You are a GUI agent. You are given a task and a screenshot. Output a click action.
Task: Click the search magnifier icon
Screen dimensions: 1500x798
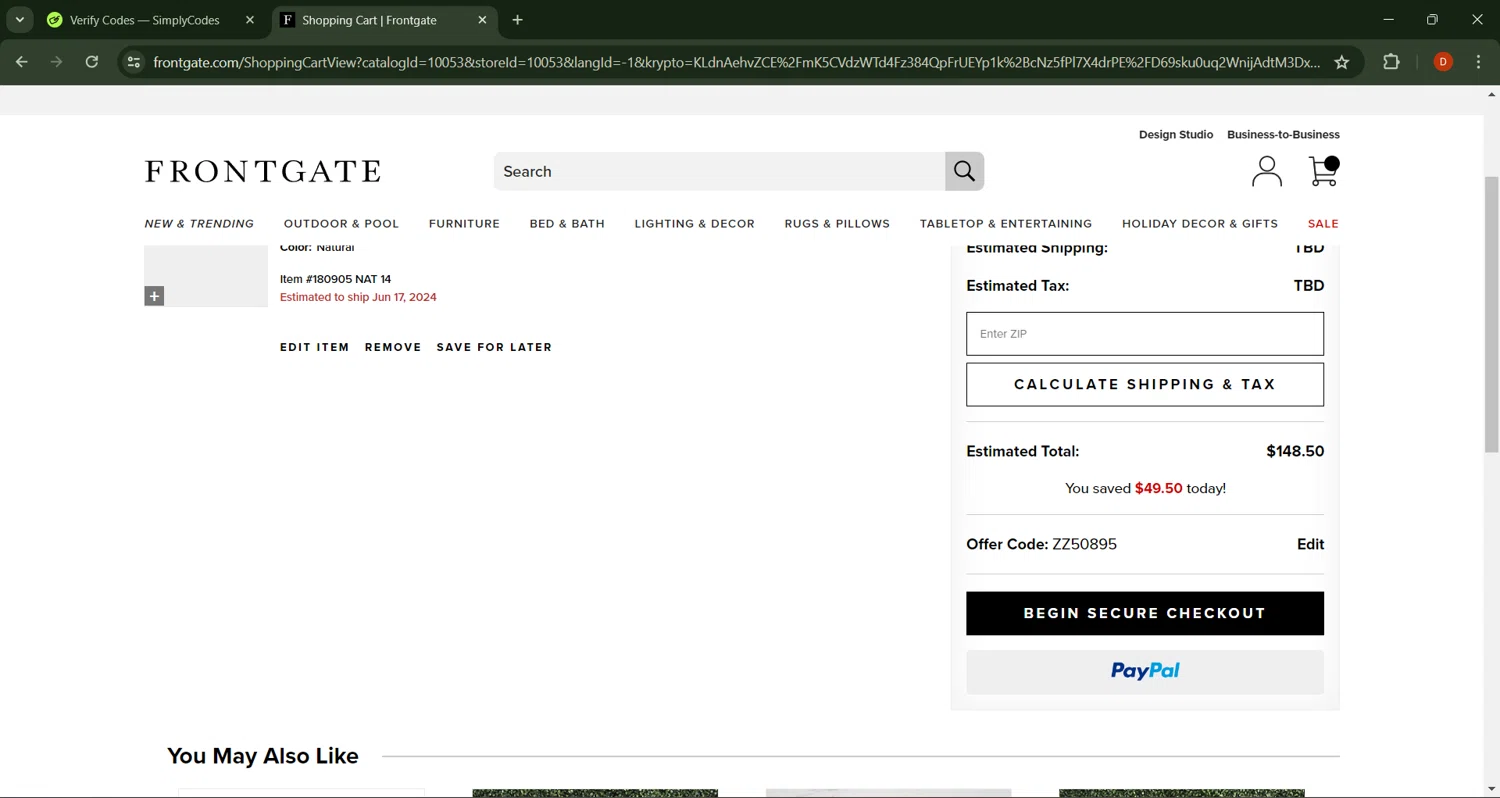964,171
